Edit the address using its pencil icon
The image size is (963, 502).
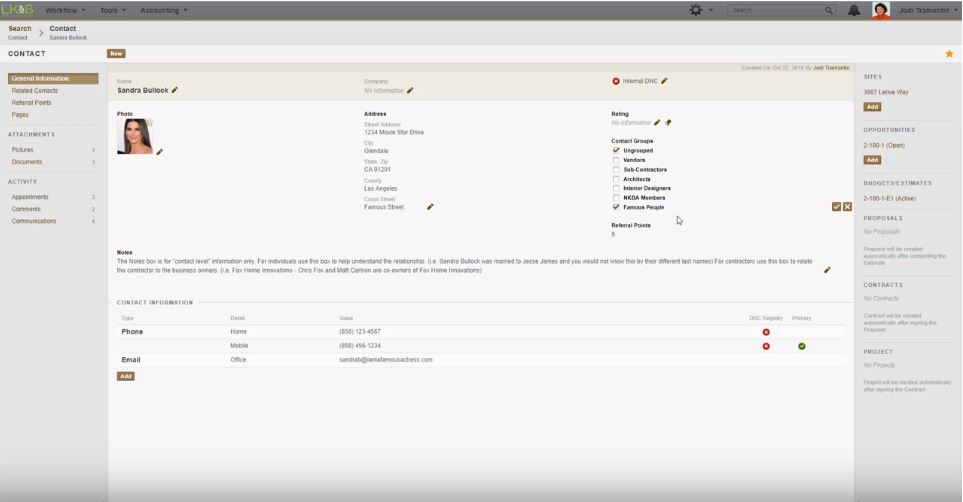430,207
